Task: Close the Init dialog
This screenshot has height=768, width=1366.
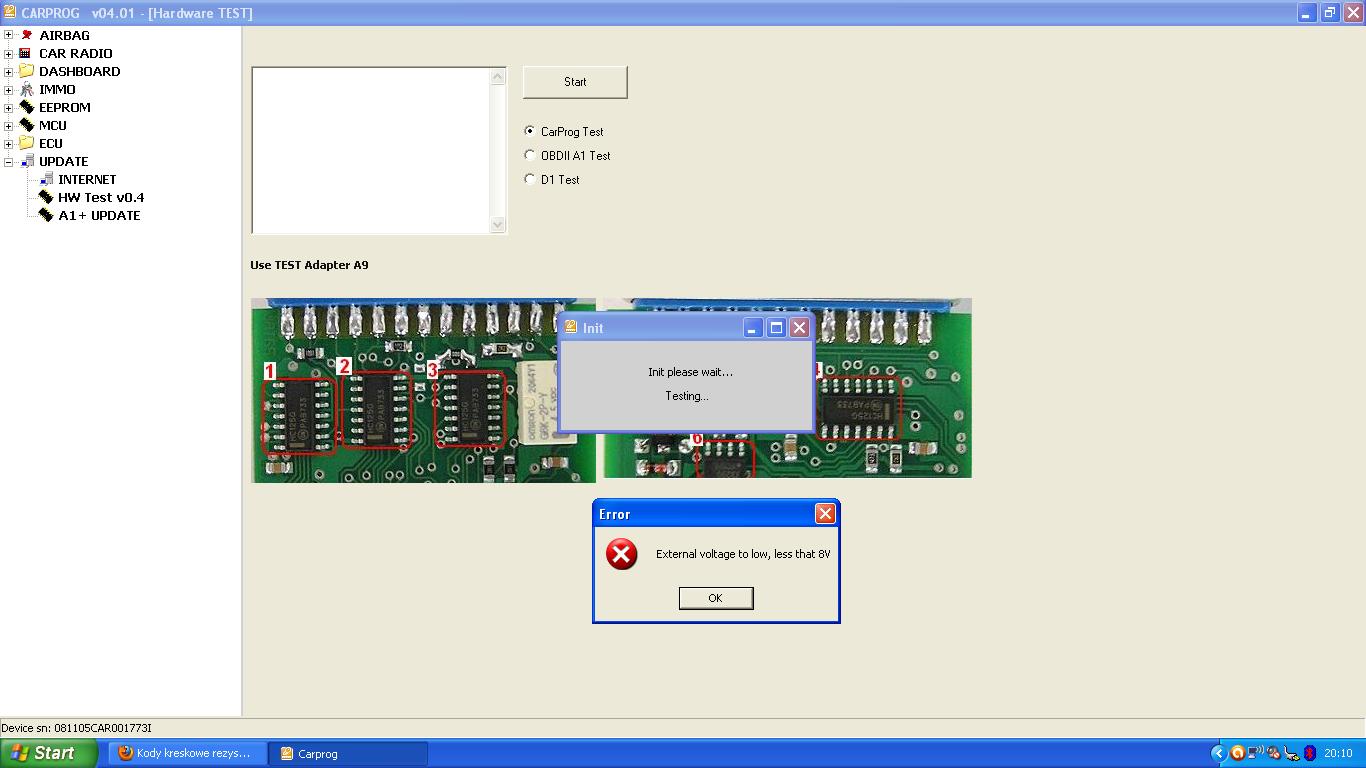Action: (799, 327)
